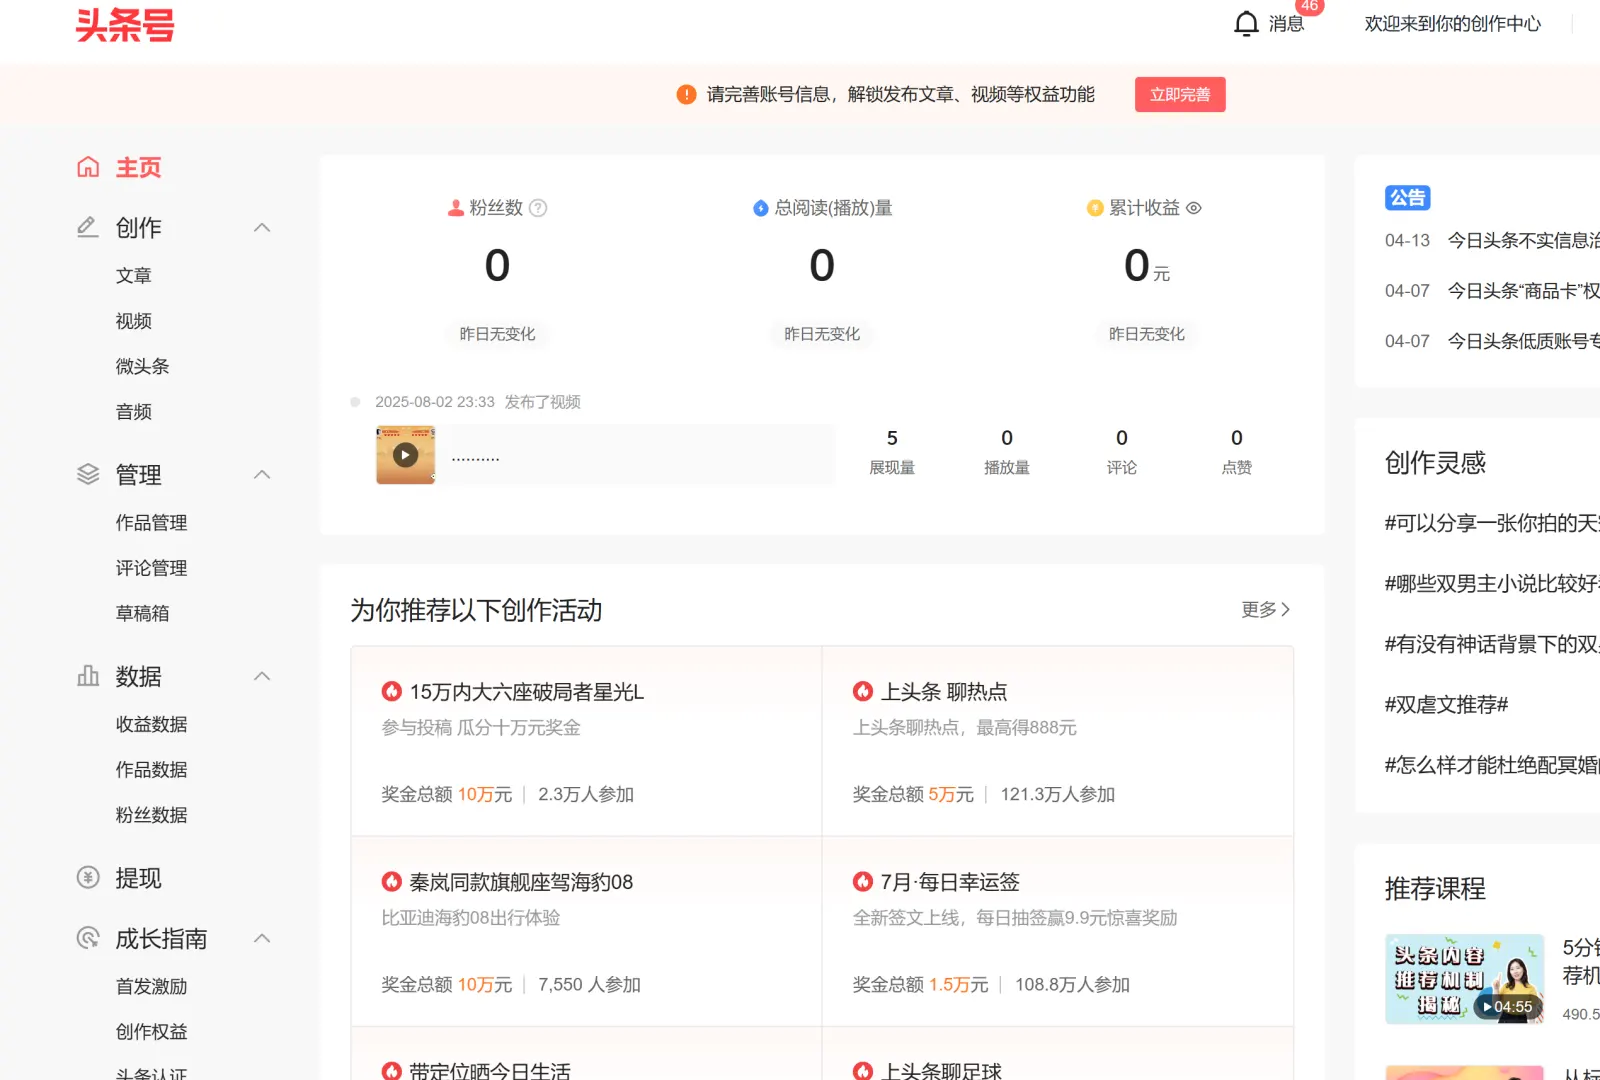The height and width of the screenshot is (1080, 1600).
Task: Open 评论管理 in the sidebar
Action: [x=151, y=568]
